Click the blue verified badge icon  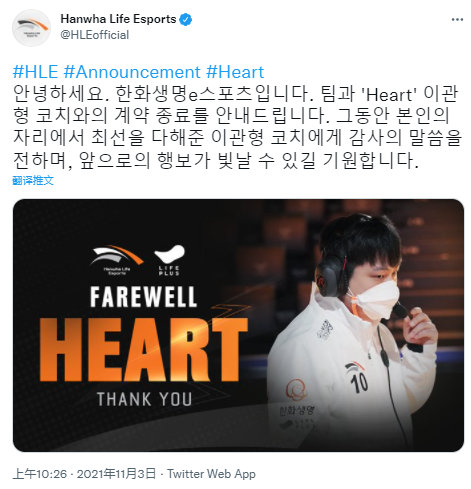(186, 19)
